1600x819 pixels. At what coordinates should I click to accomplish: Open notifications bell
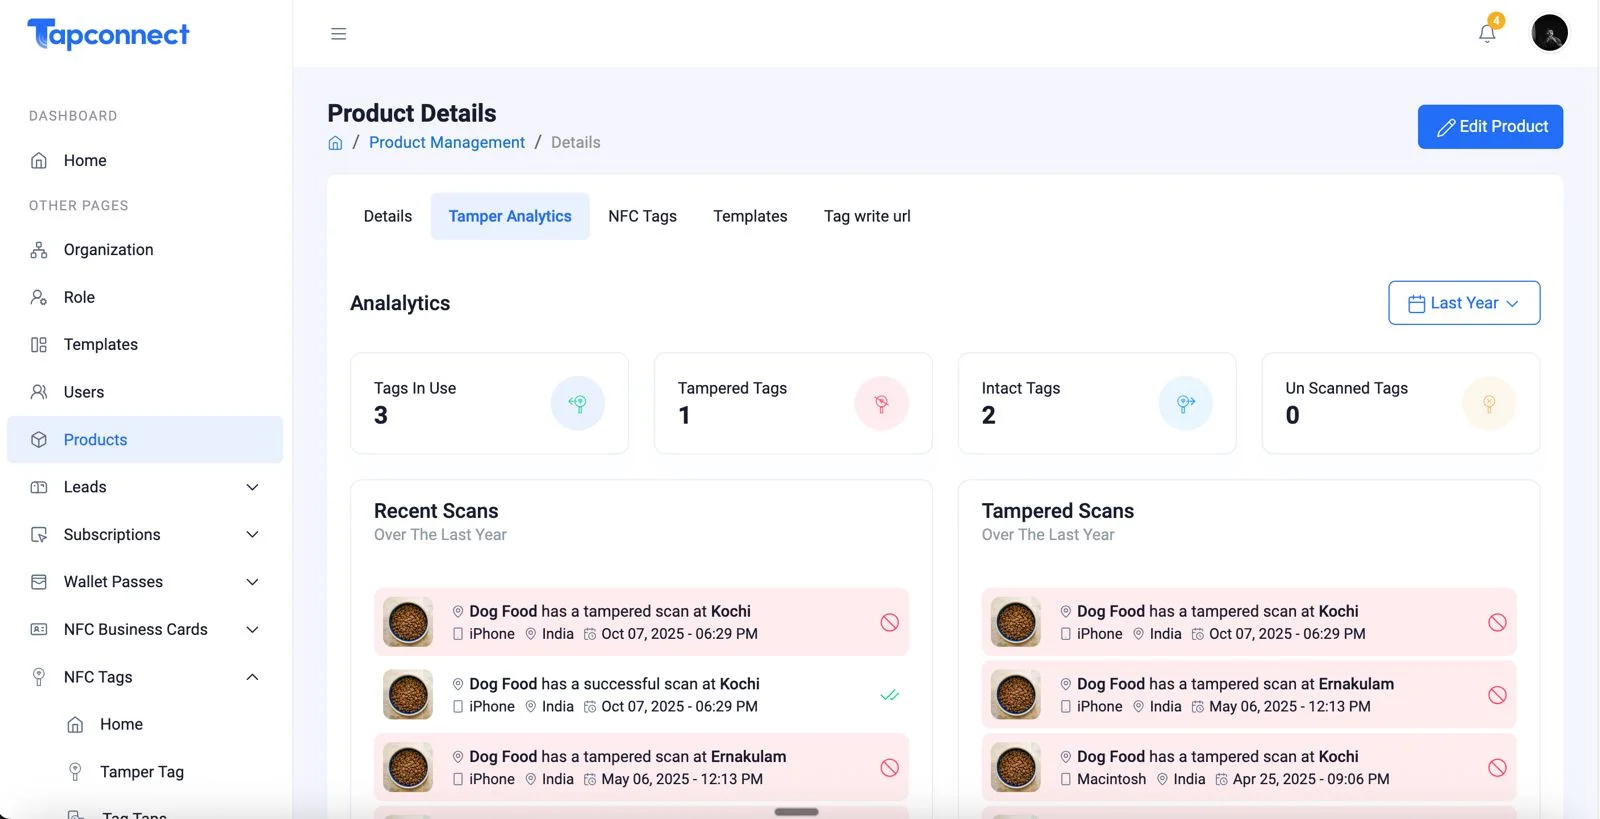tap(1487, 33)
